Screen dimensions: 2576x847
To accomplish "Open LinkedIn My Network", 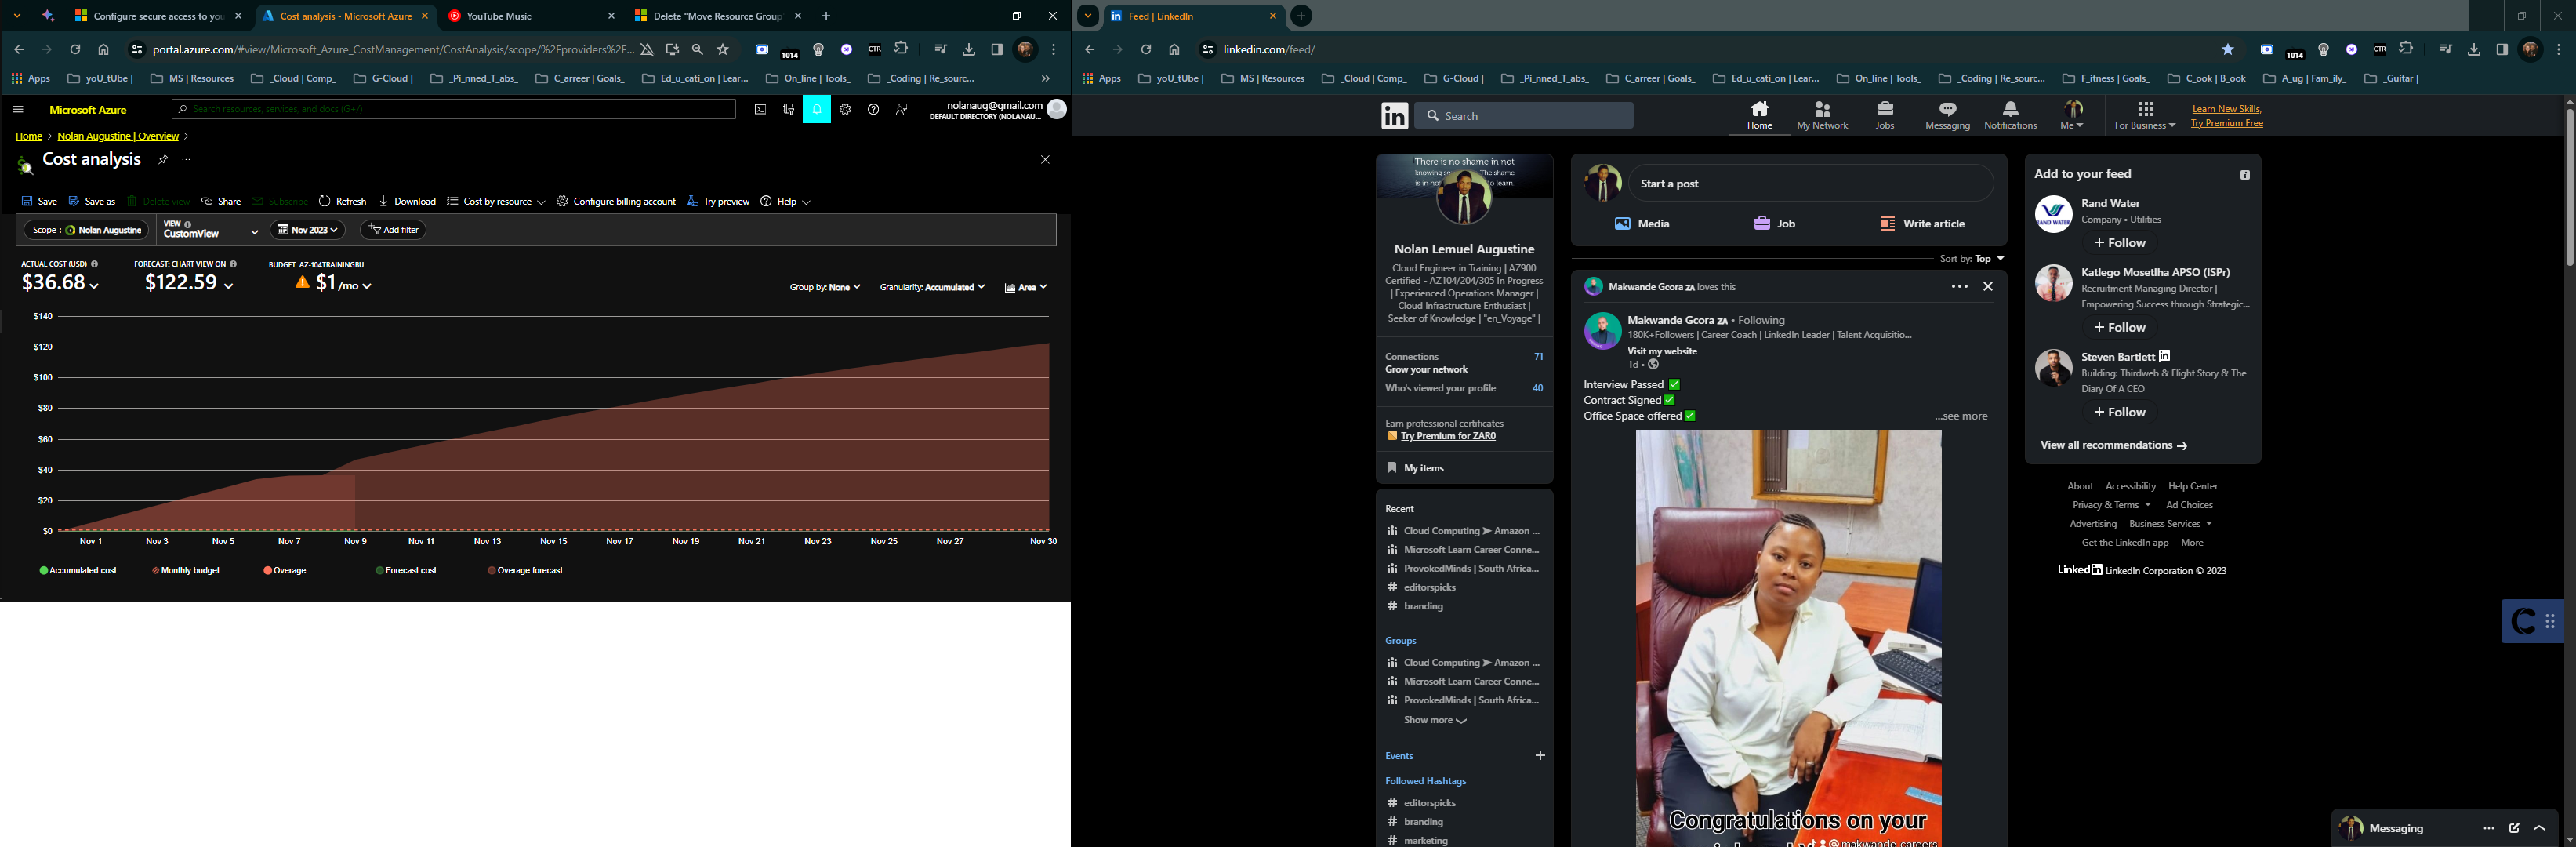I will tap(1822, 116).
